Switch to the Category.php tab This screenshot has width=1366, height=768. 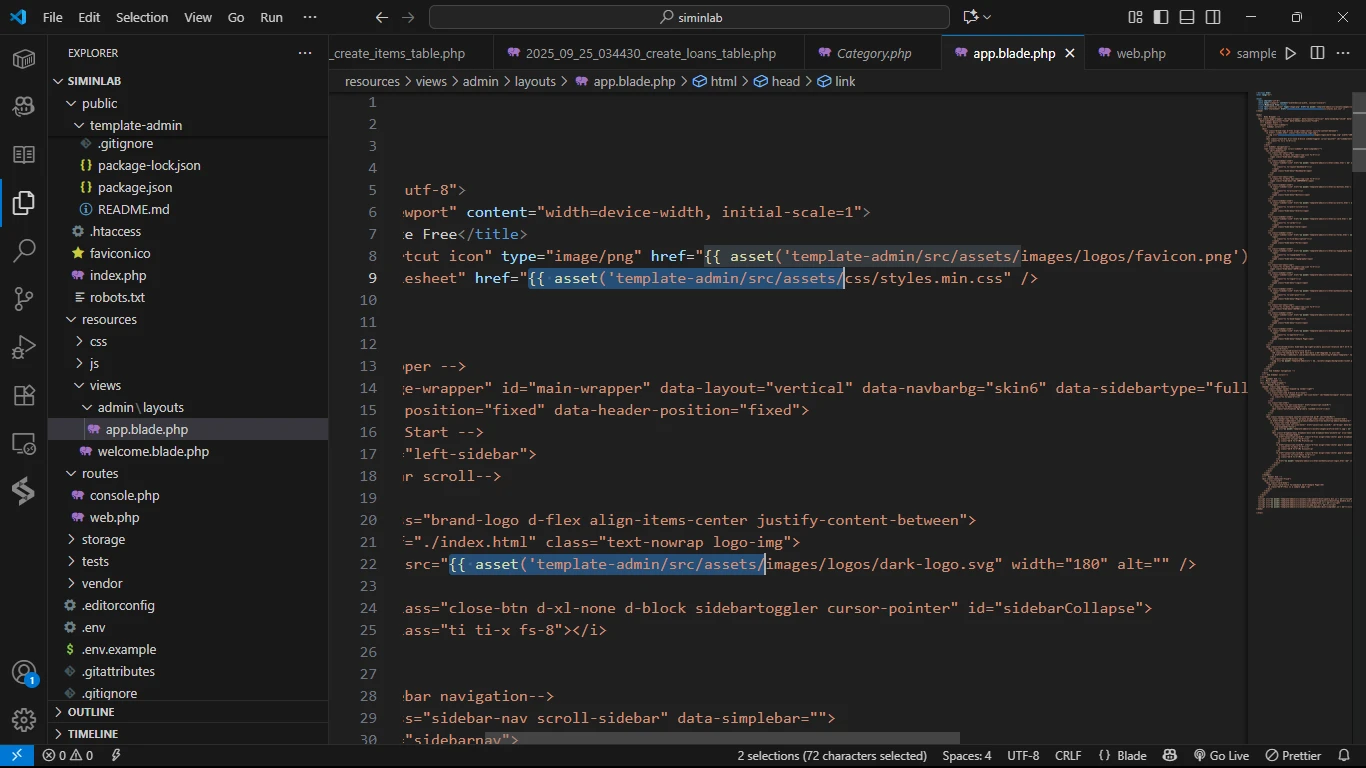point(873,53)
